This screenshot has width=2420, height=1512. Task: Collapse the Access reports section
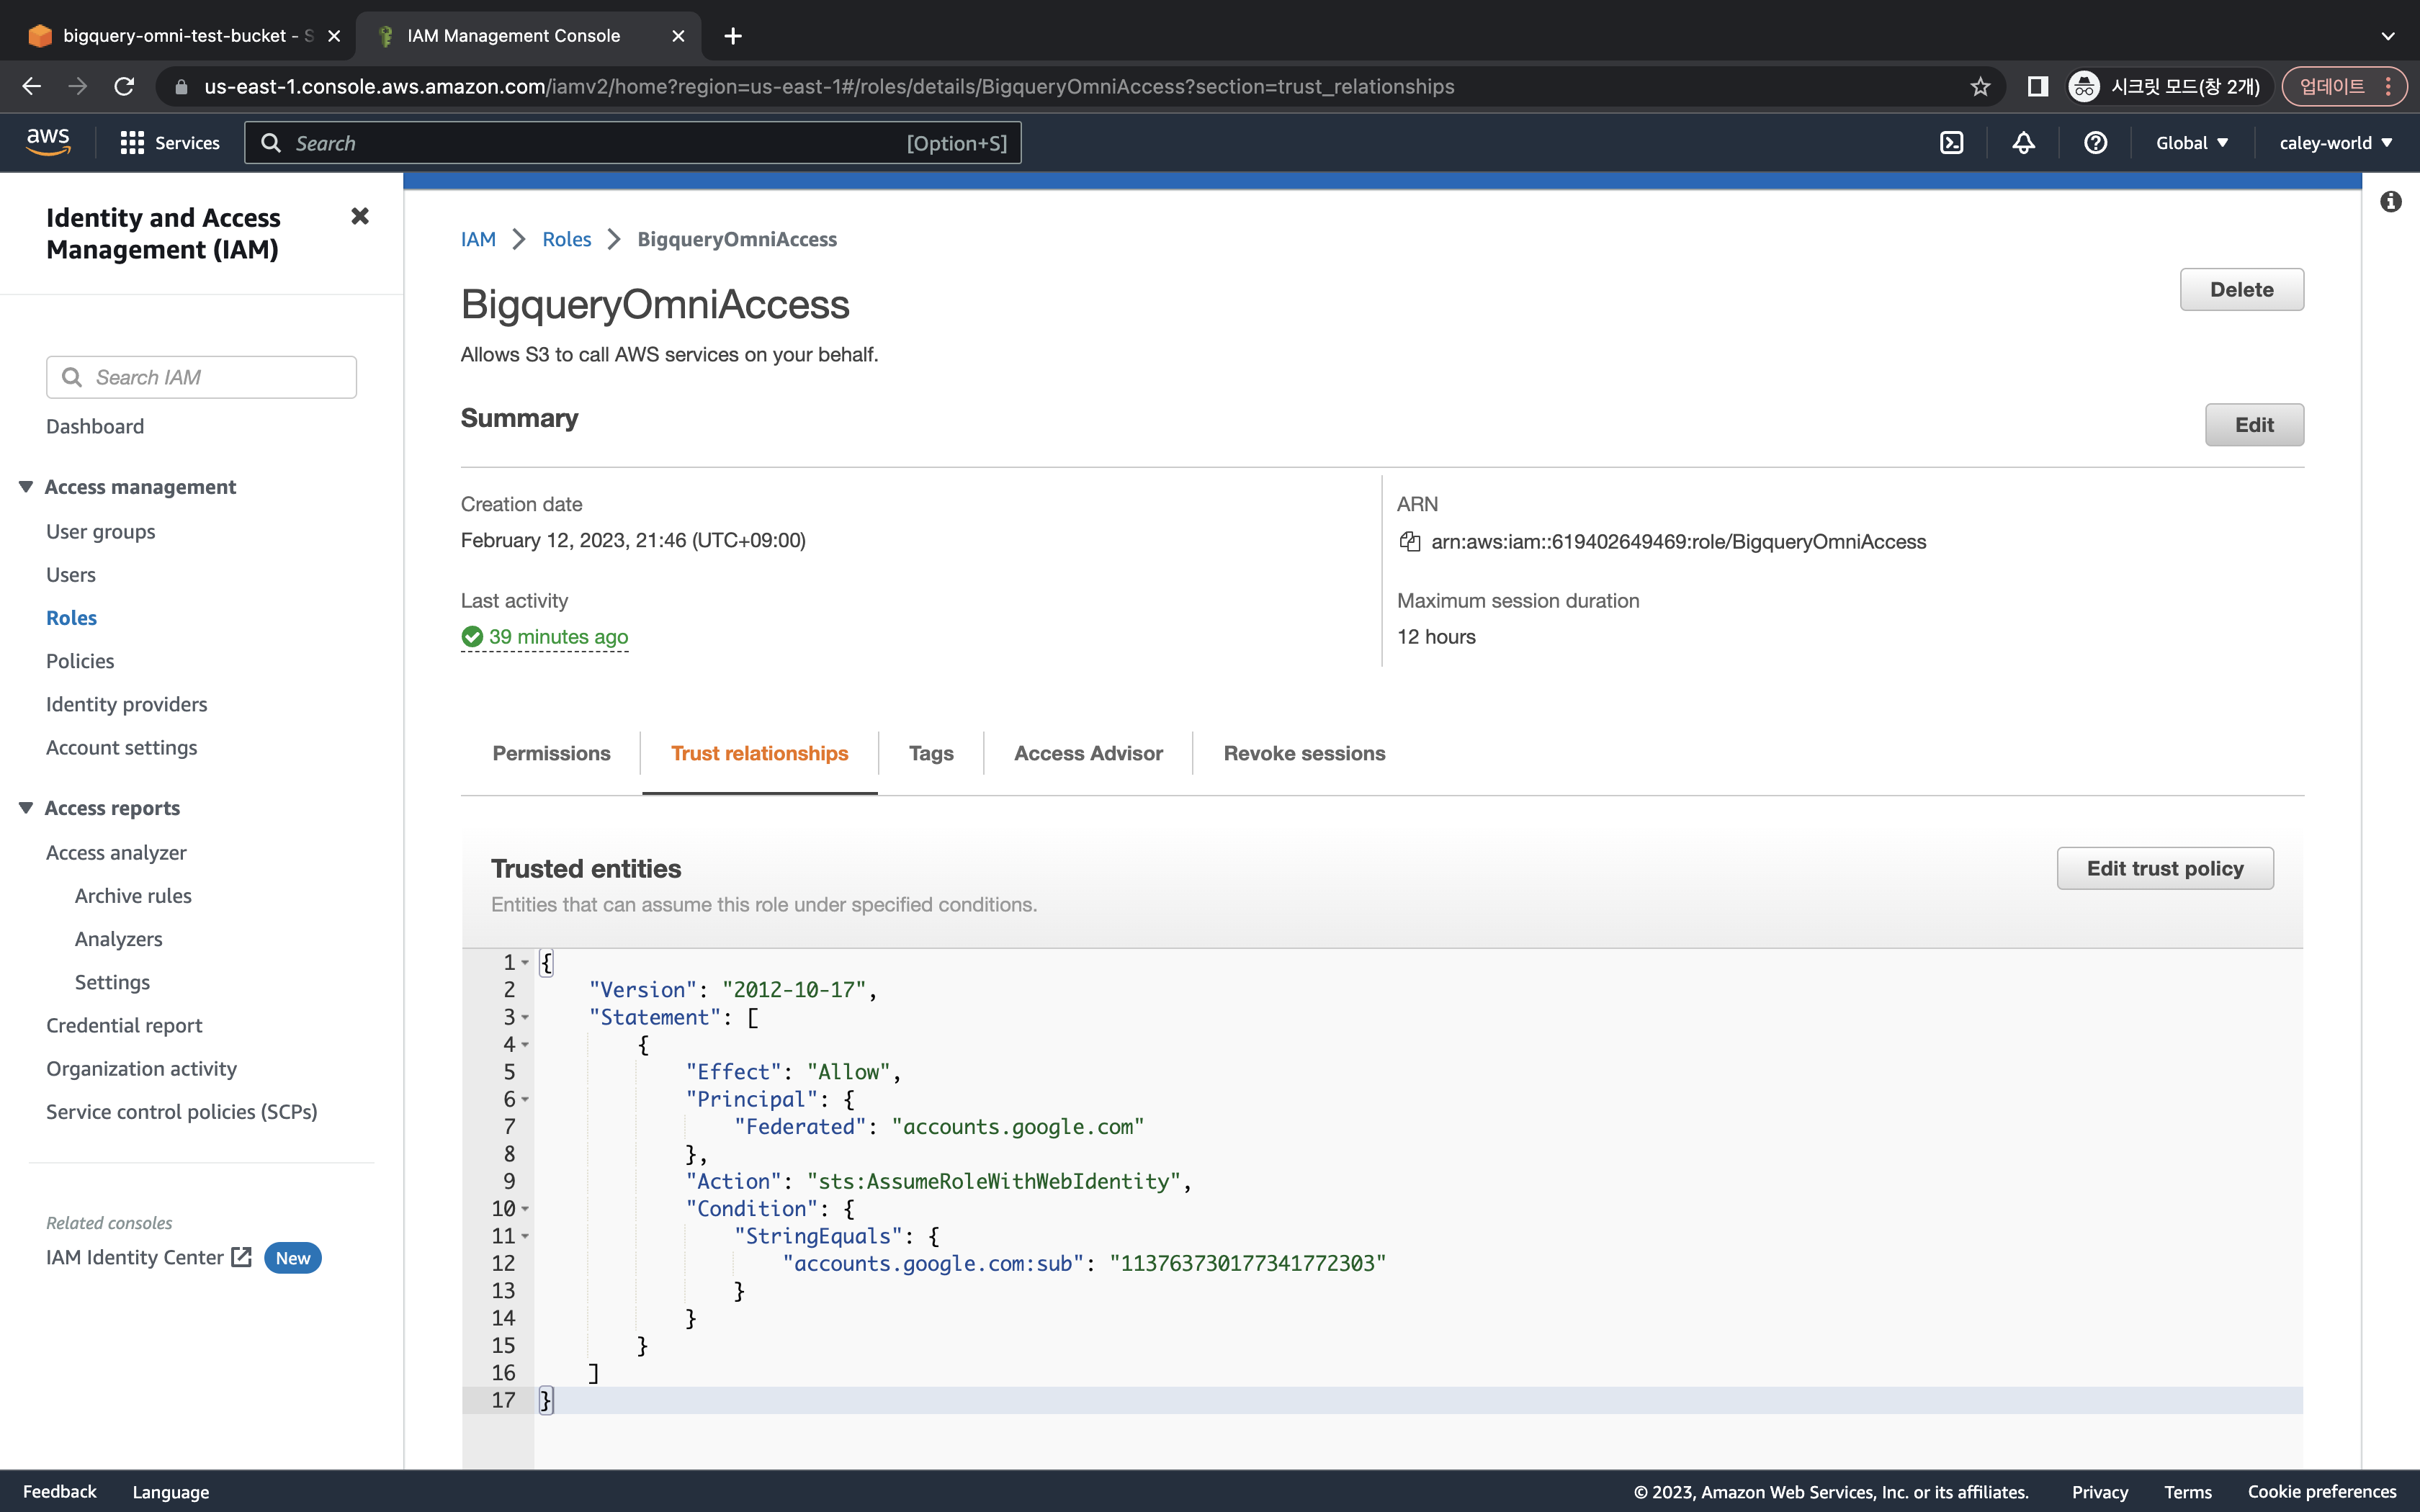pos(26,808)
